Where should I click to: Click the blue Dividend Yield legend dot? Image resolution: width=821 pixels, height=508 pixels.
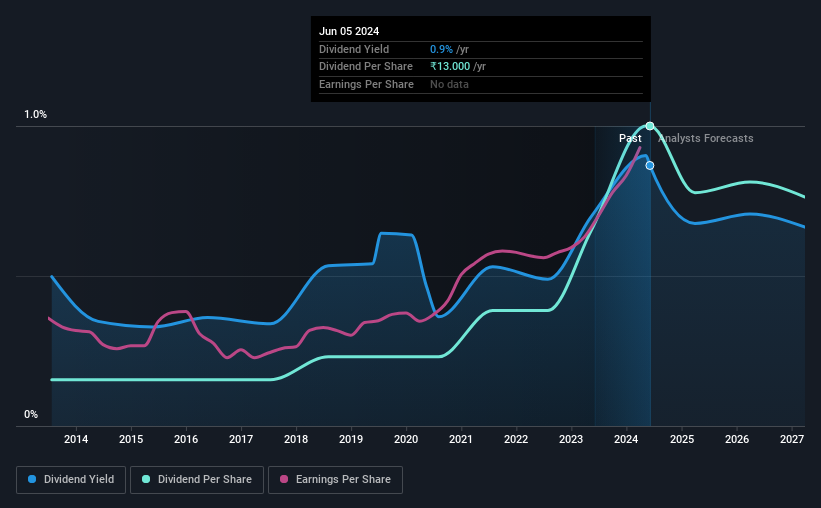tap(32, 479)
